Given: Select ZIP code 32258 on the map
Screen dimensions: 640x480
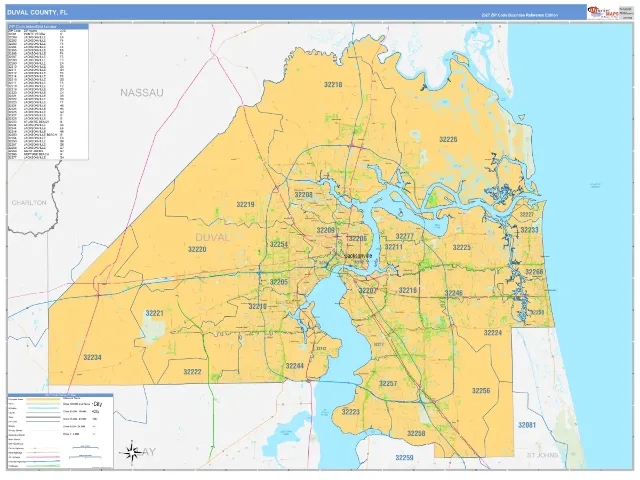Looking at the screenshot, I should (416, 433).
